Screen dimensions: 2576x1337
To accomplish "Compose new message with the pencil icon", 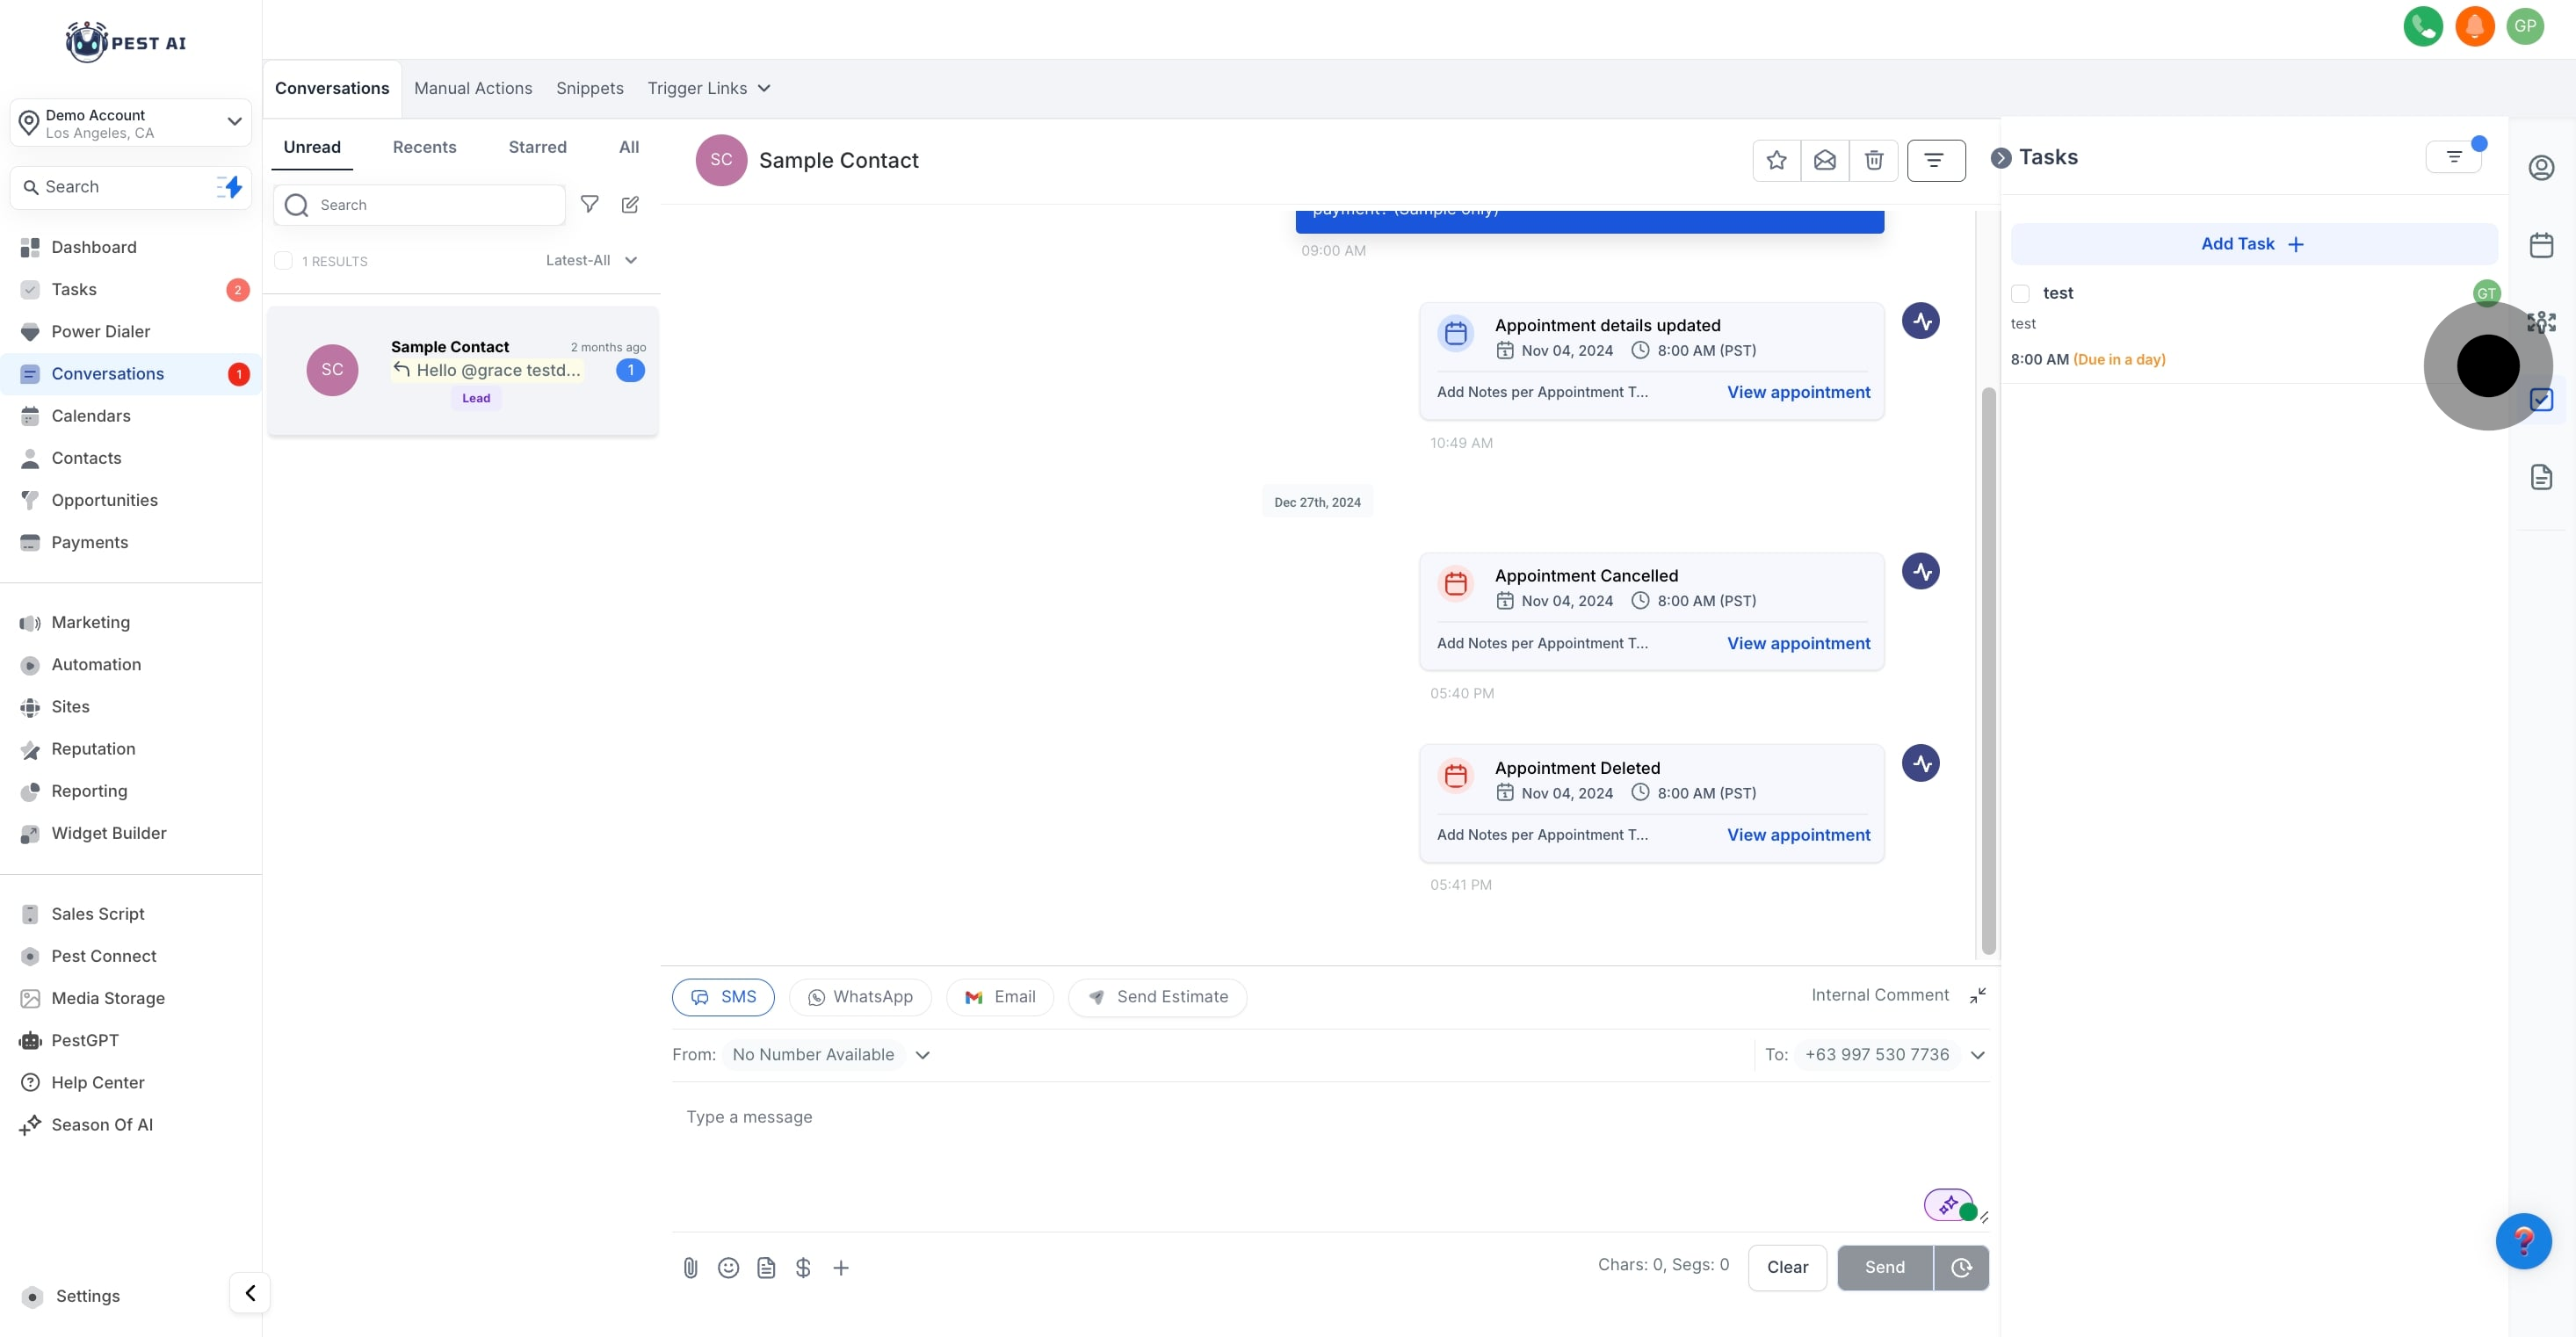I will [x=630, y=204].
